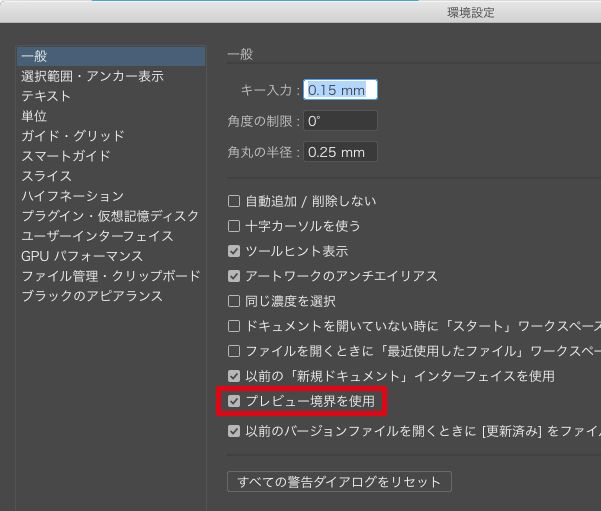
Task: Toggle 以前のバージョンファイルを開くときに [更新済み] checkbox
Action: tap(234, 431)
